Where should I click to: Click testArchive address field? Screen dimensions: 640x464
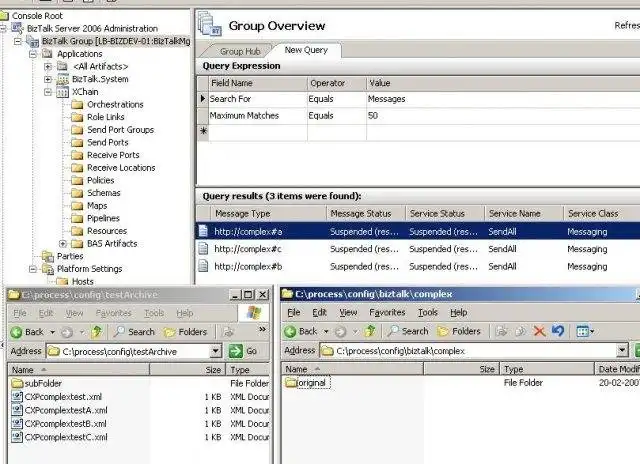129,351
